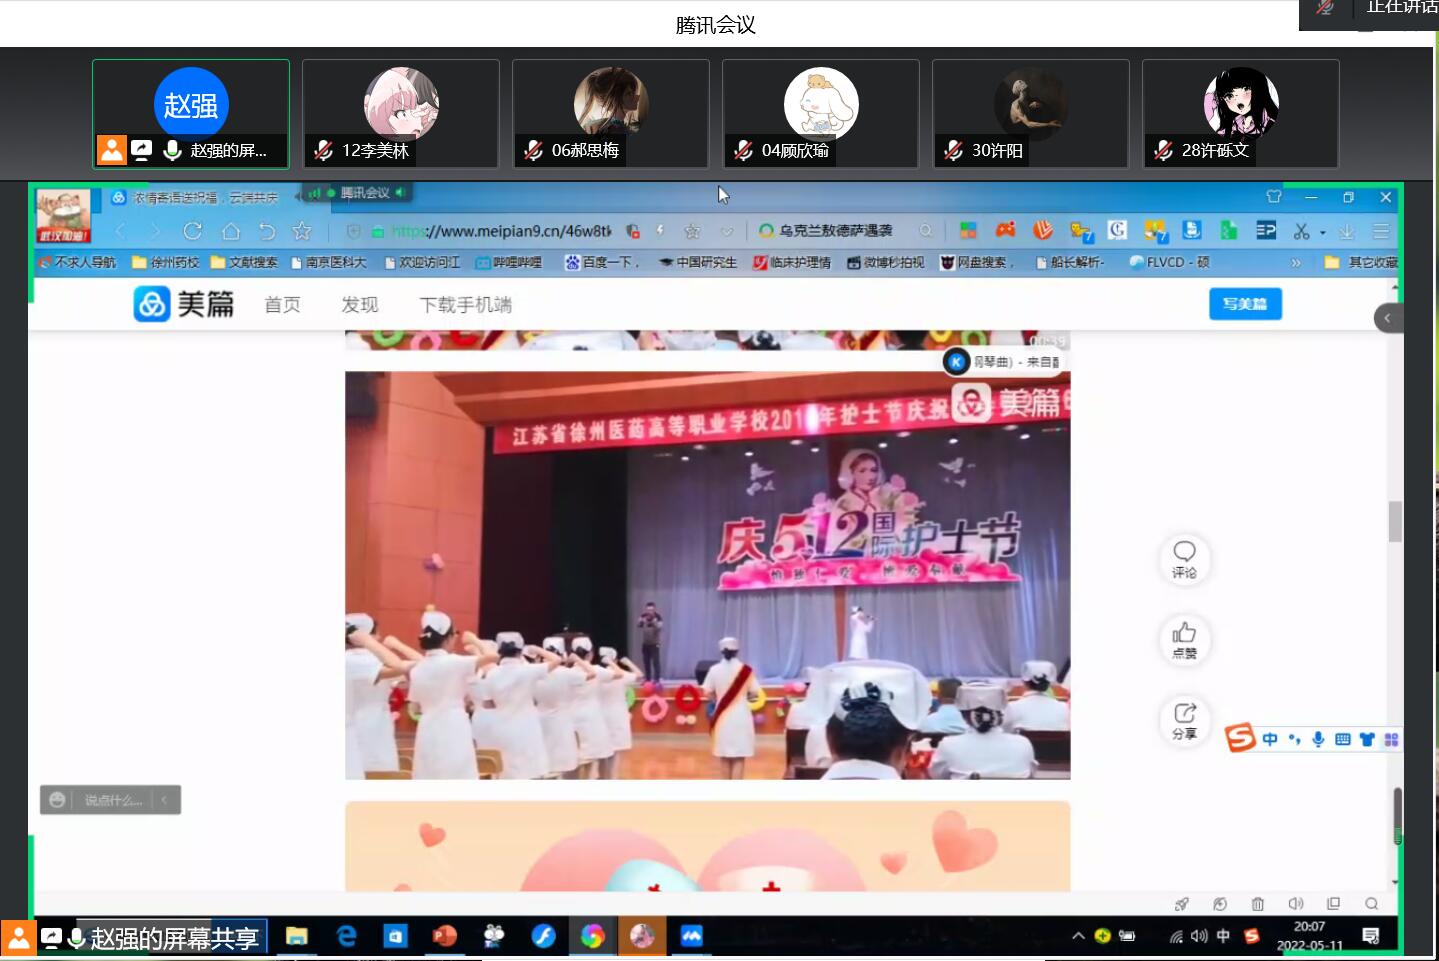1439x961 pixels.
Task: Collapse the 说点什么 chat box arrow
Action: [x=165, y=800]
